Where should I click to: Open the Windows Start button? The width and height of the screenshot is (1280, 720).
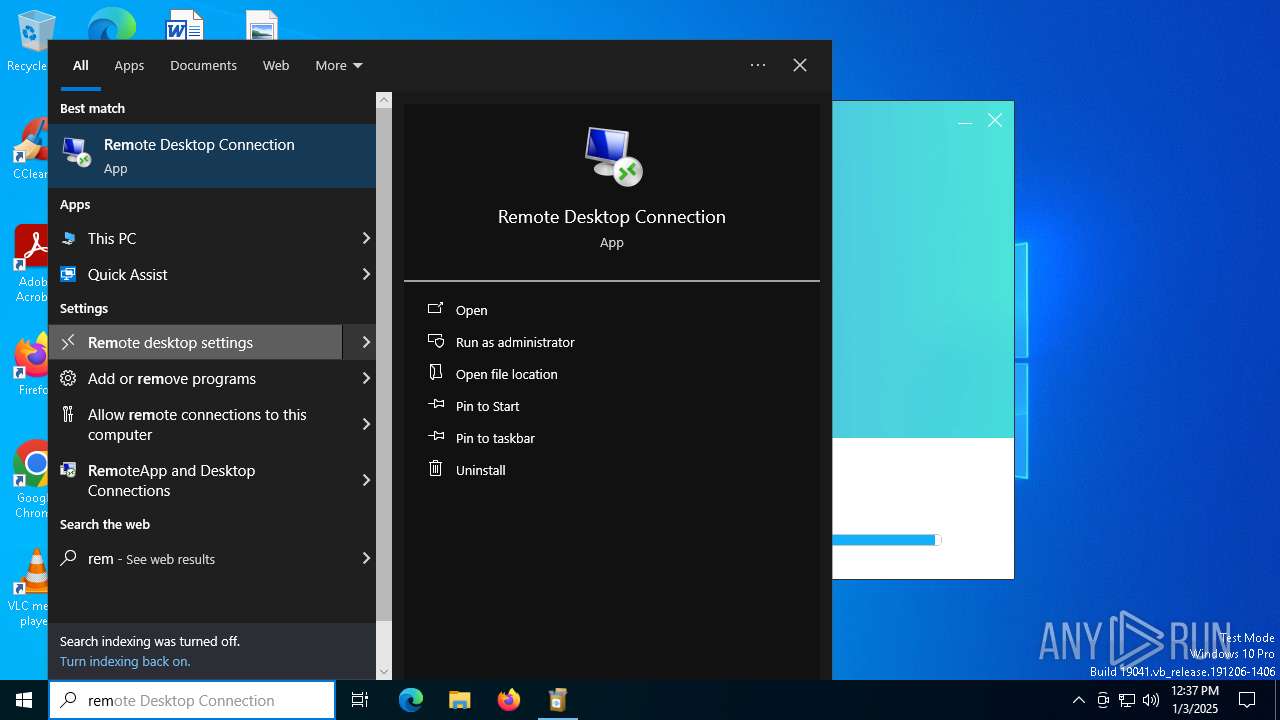tap(24, 700)
